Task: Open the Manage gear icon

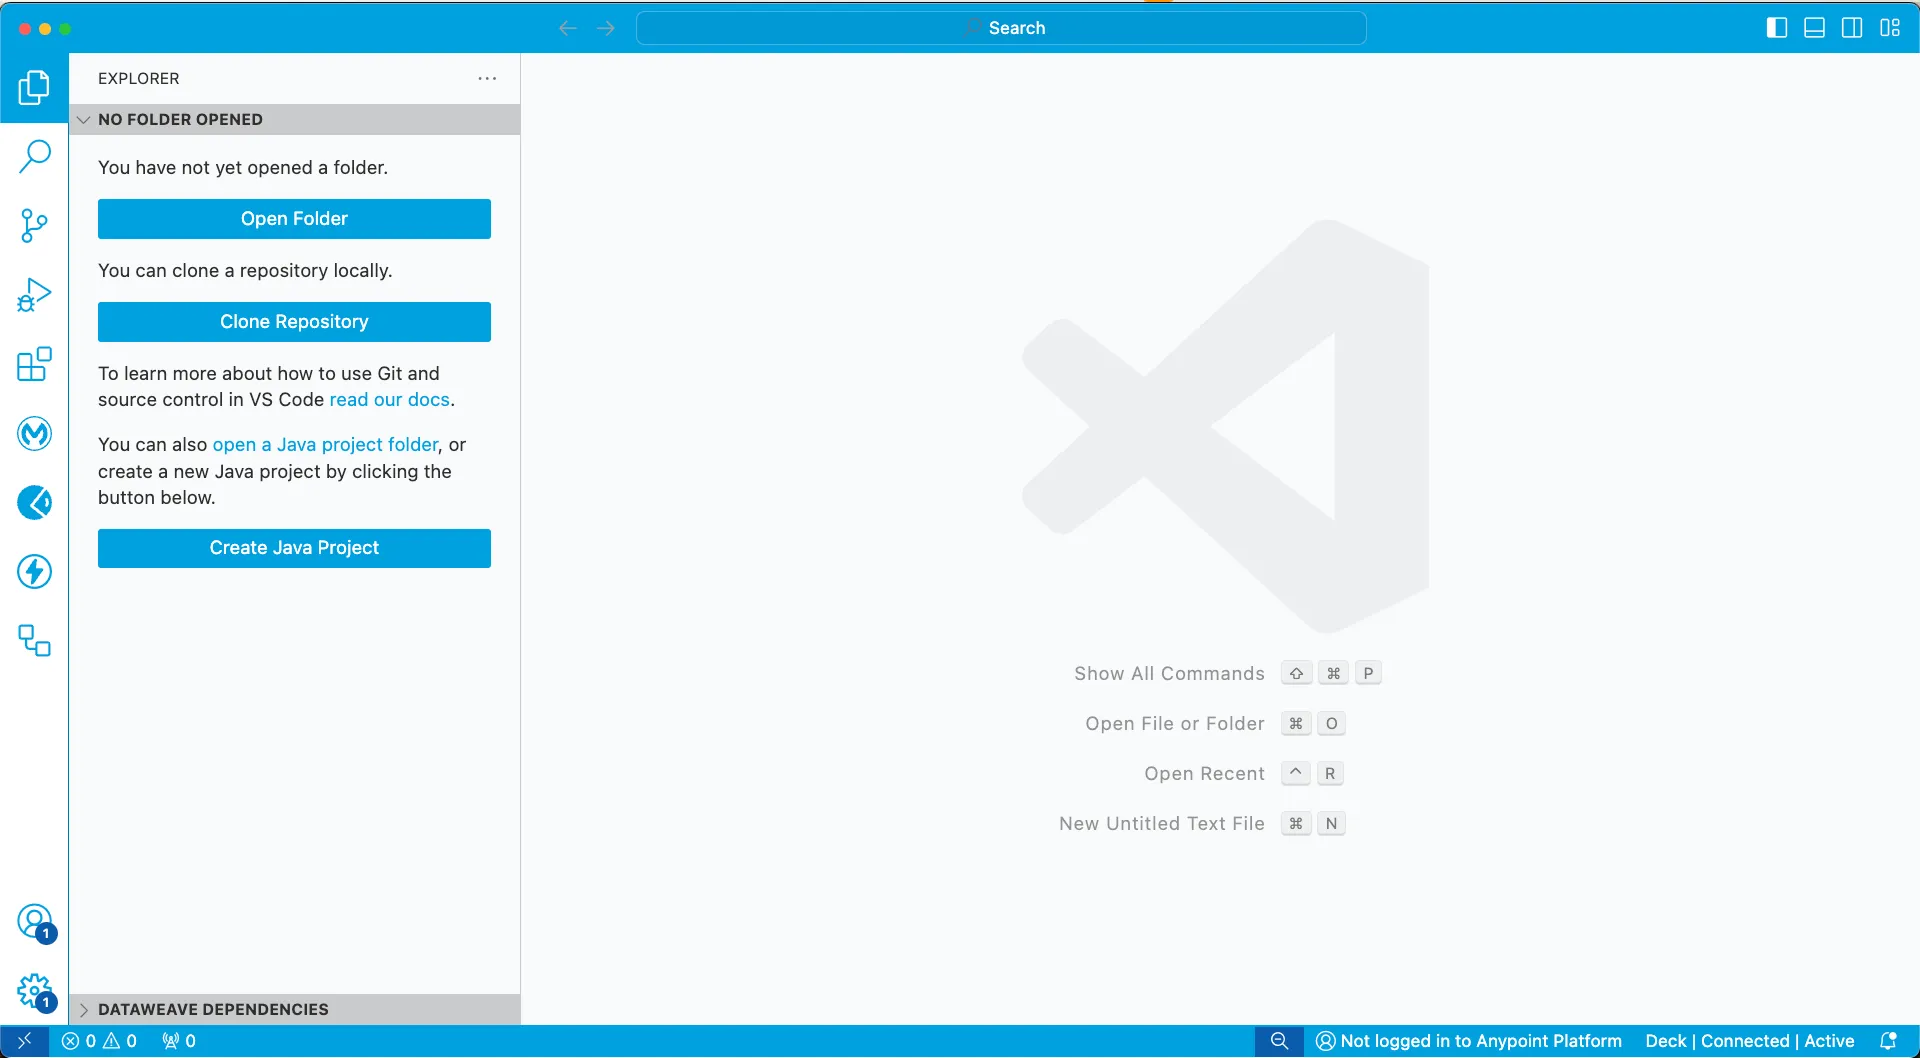Action: [x=34, y=990]
